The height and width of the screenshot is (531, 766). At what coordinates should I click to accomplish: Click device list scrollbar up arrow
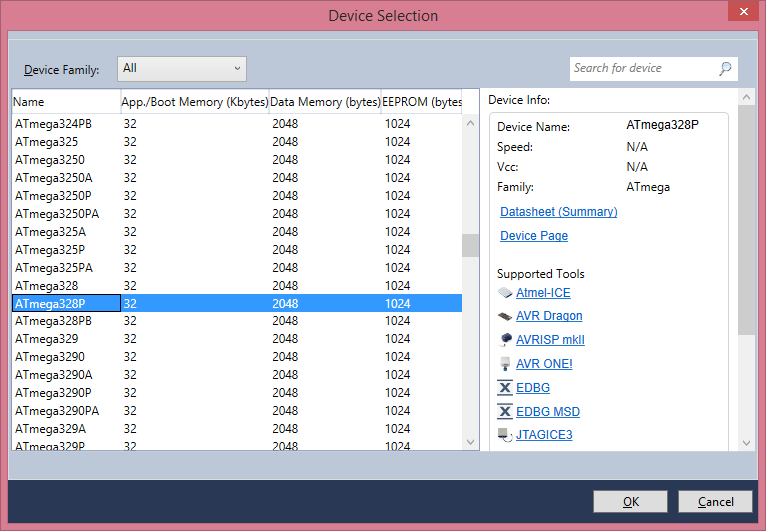click(470, 123)
